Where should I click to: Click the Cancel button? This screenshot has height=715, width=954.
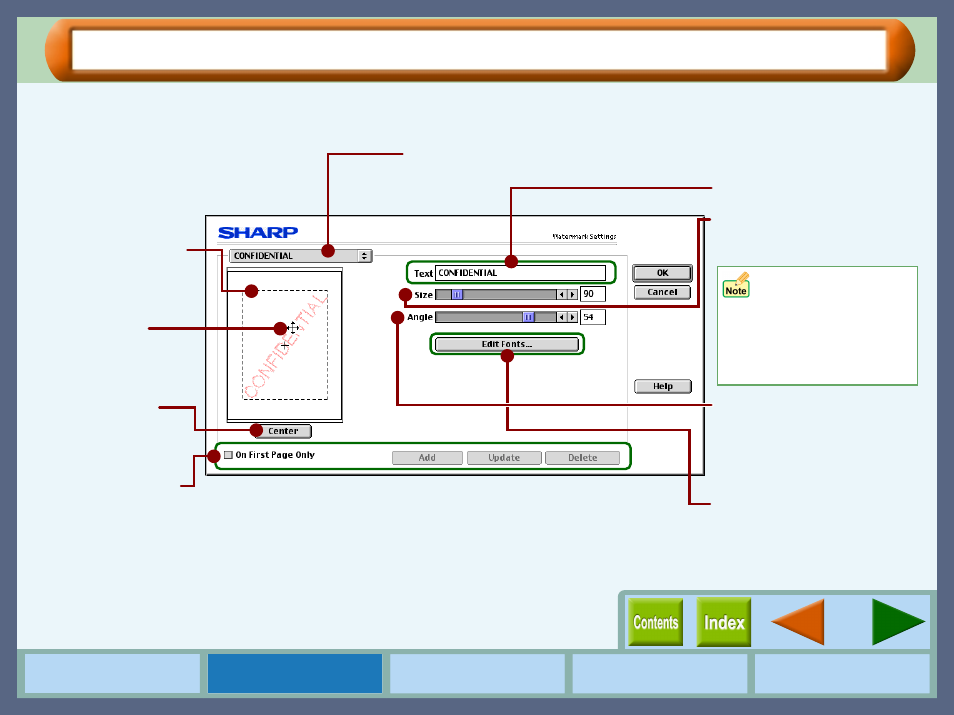pyautogui.click(x=662, y=292)
